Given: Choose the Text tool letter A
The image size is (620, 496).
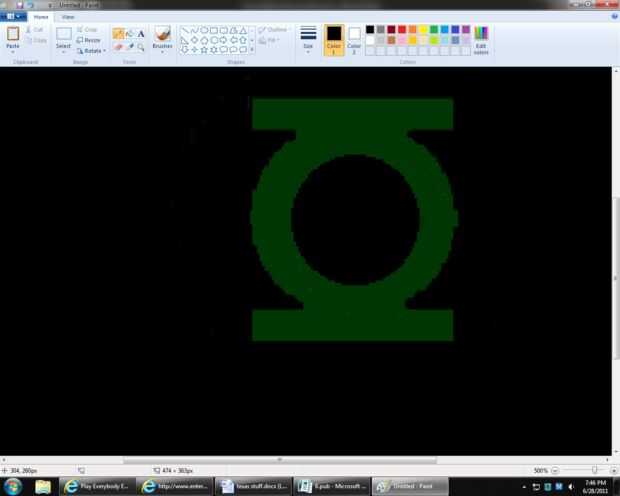Looking at the screenshot, I should pos(141,34).
